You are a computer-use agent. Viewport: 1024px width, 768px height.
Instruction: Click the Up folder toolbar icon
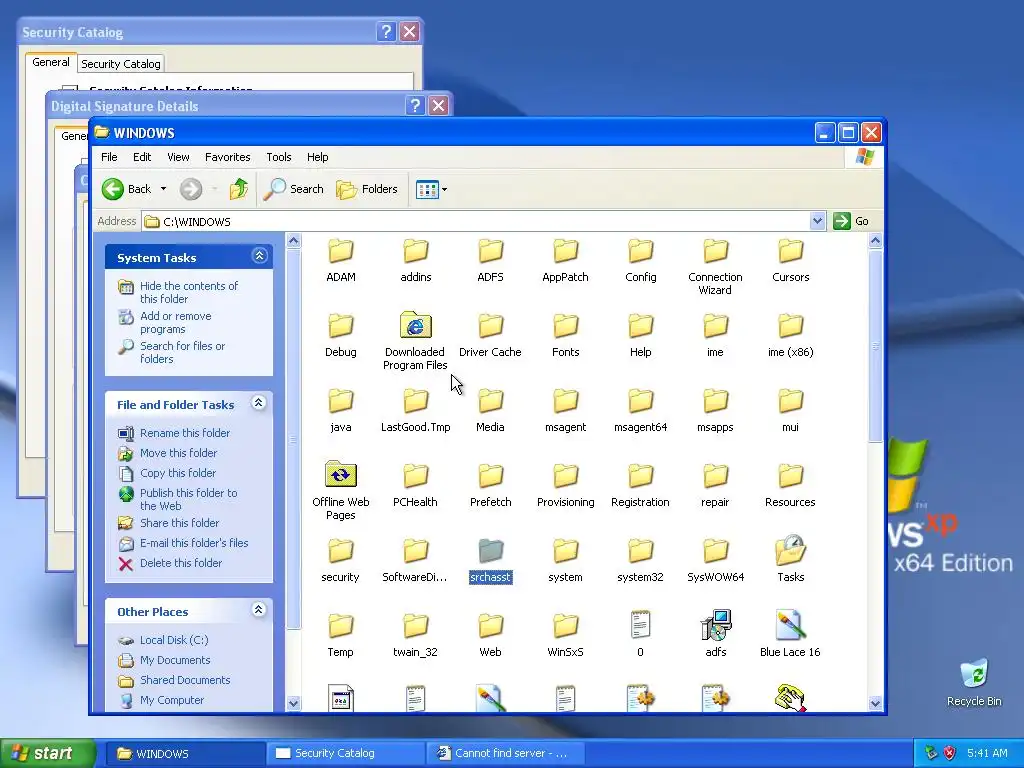pyautogui.click(x=239, y=189)
